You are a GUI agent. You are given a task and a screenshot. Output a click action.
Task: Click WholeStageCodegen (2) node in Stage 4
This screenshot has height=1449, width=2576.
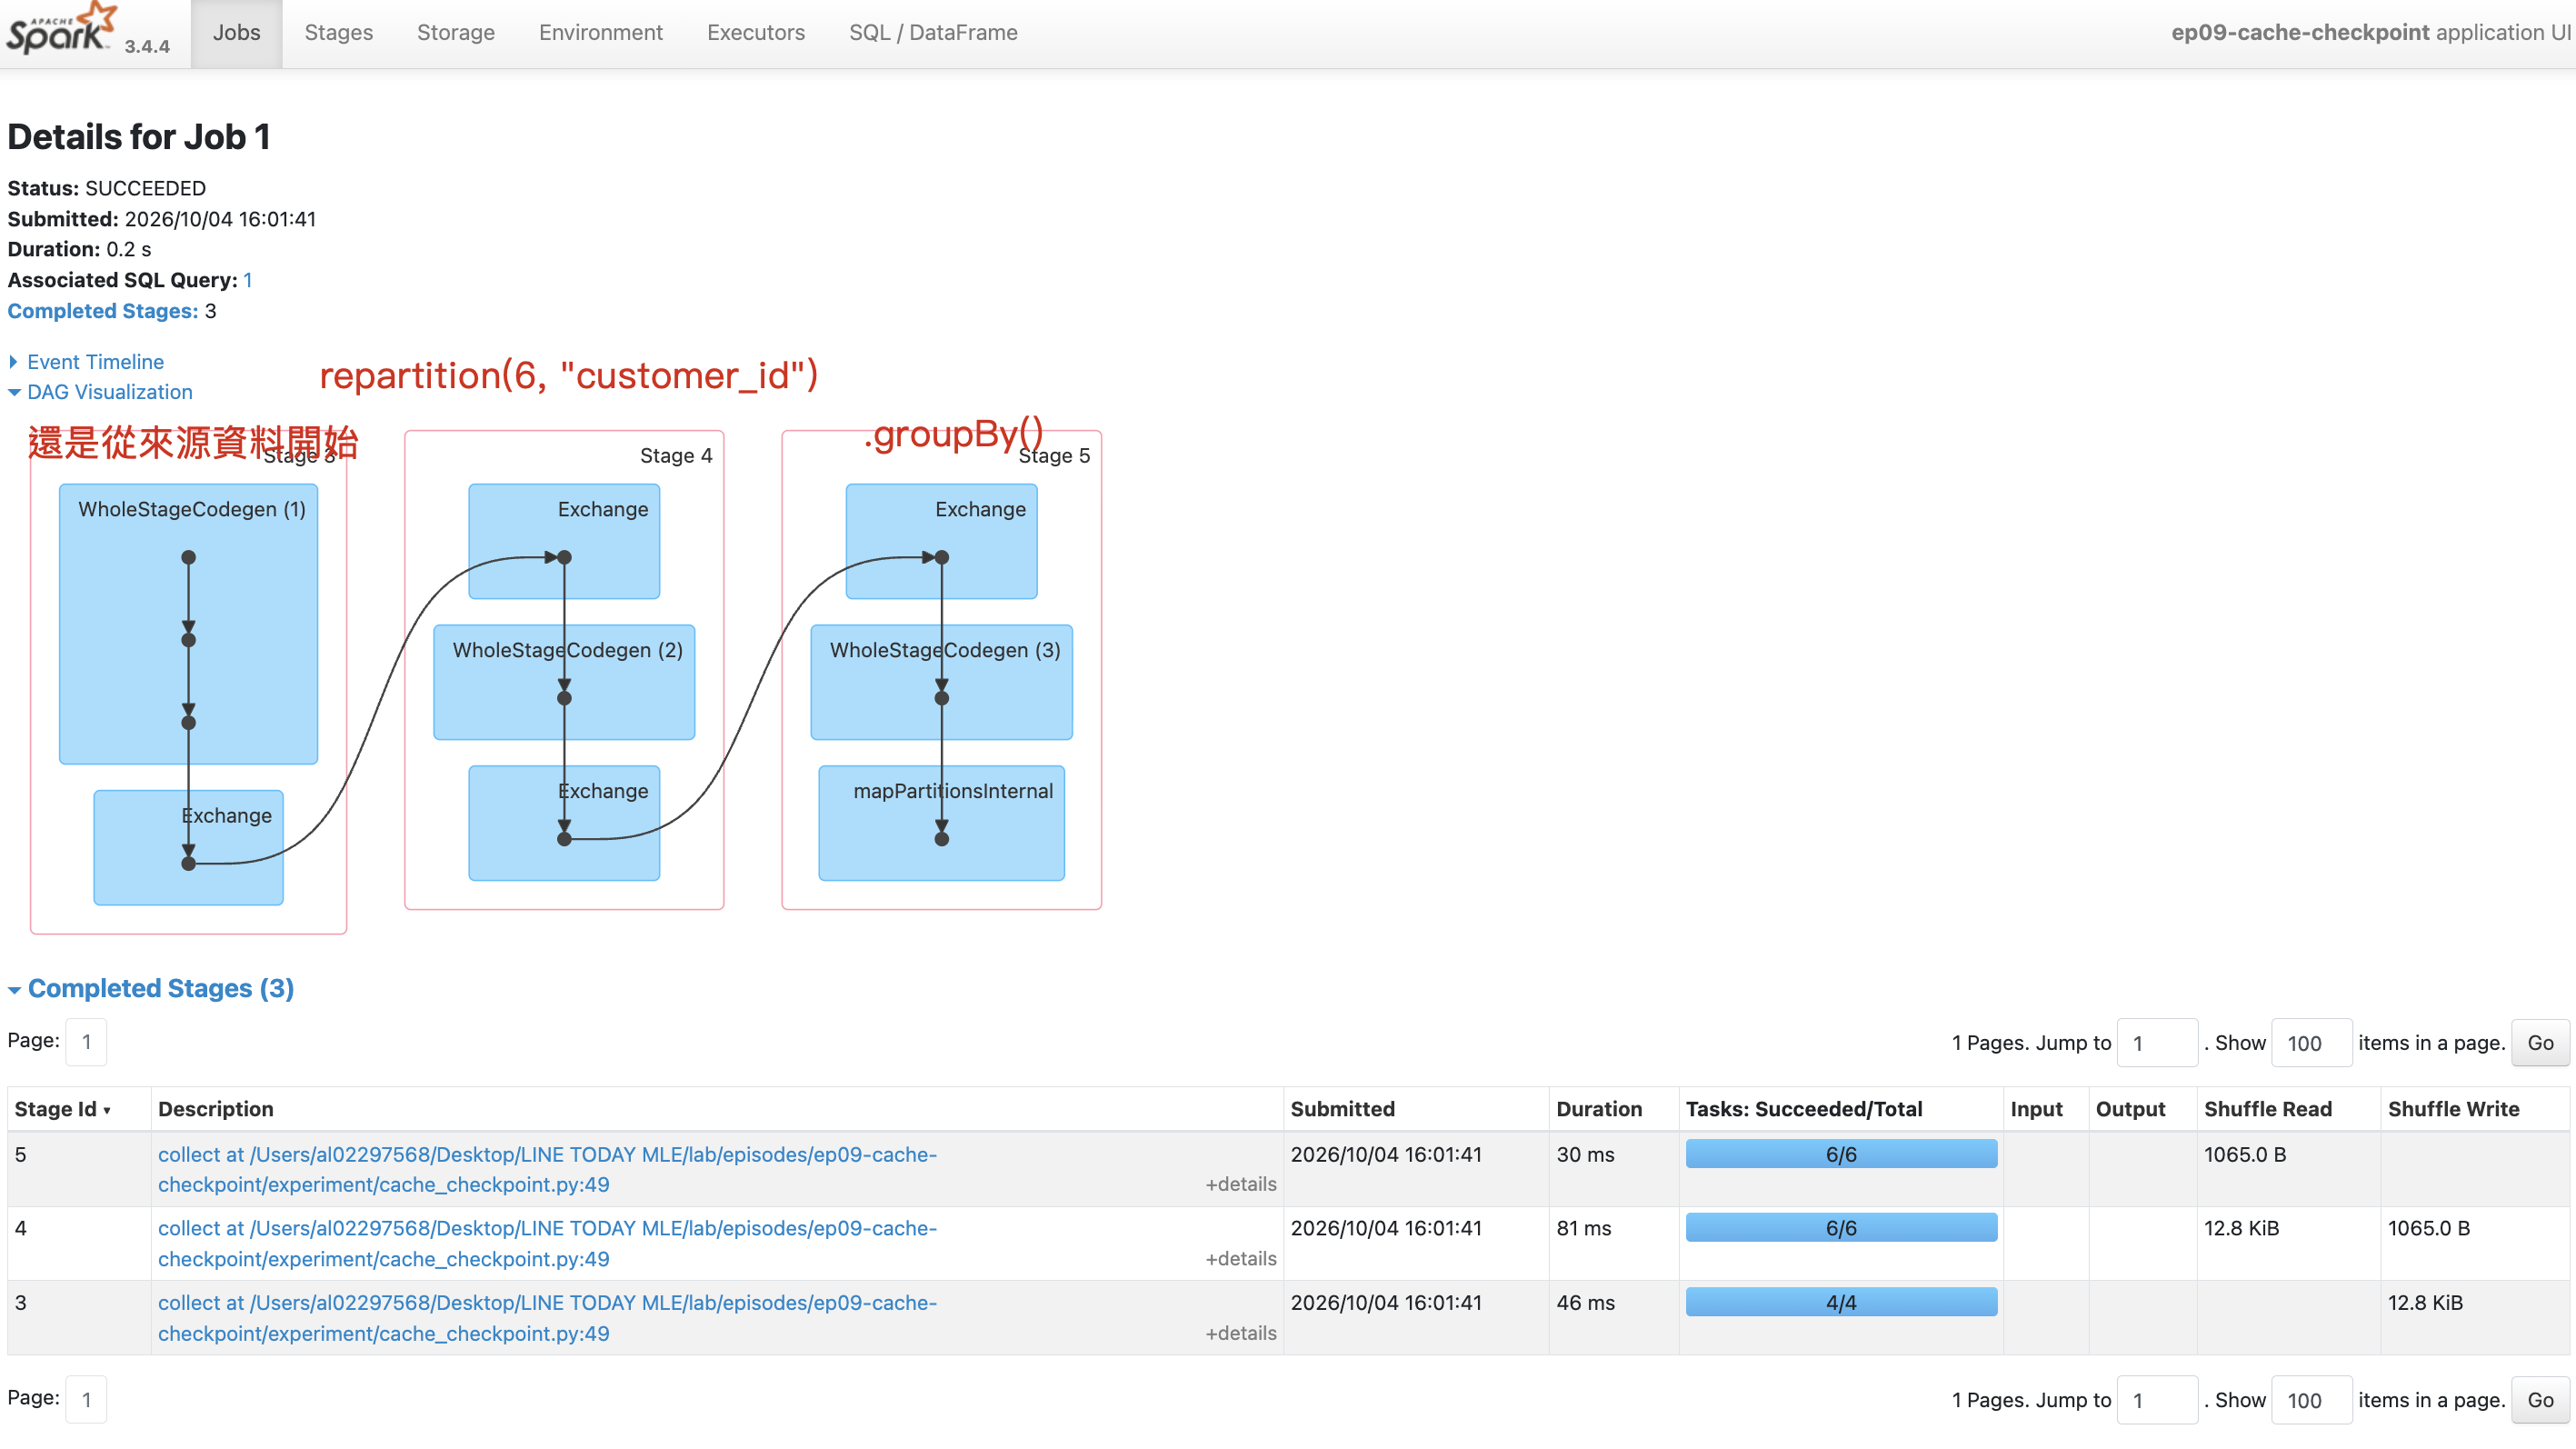click(x=564, y=682)
